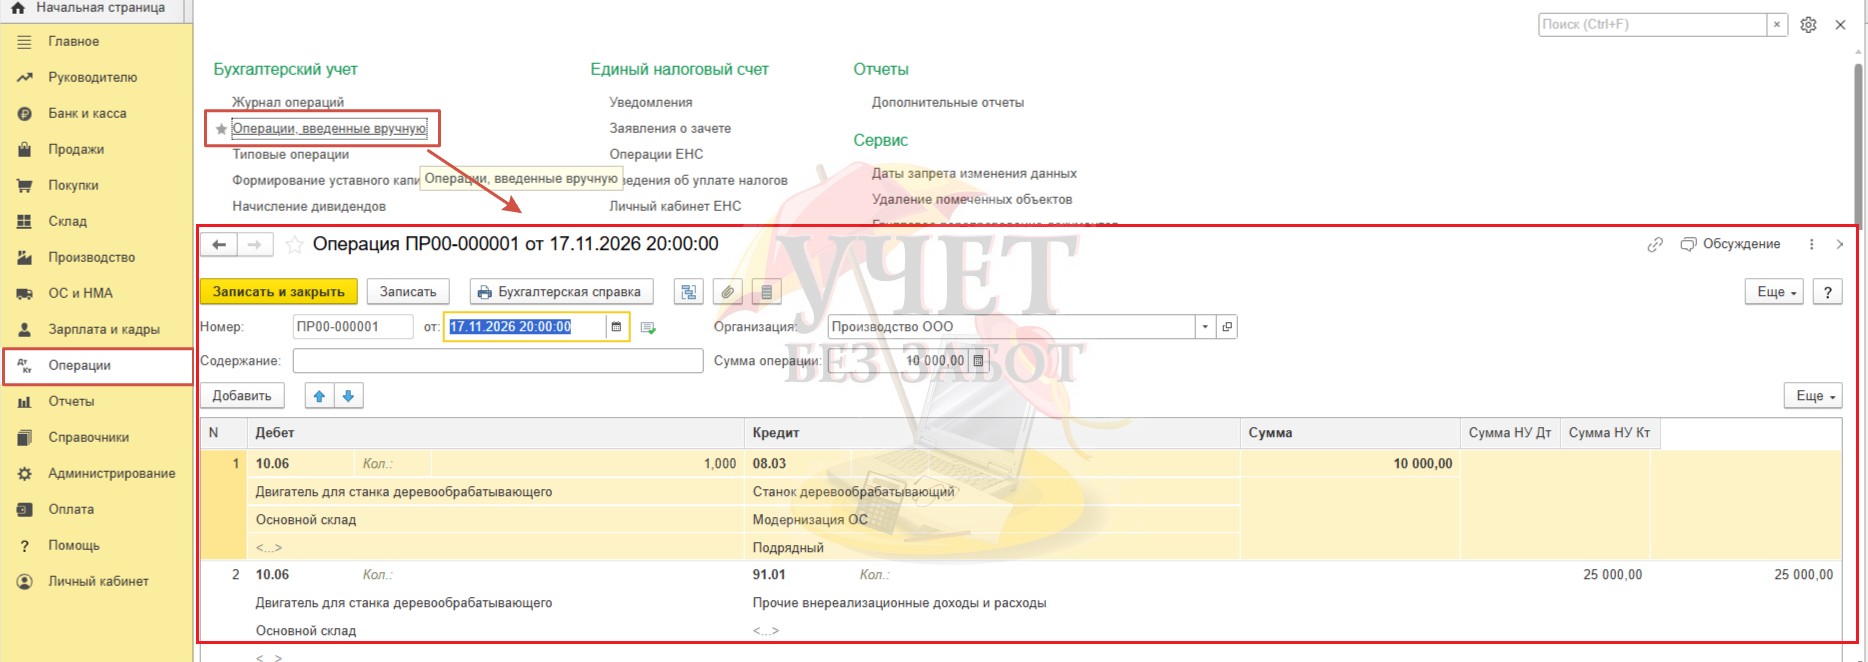This screenshot has height=662, width=1868.
Task: Open form help with the question mark
Action: [1828, 292]
